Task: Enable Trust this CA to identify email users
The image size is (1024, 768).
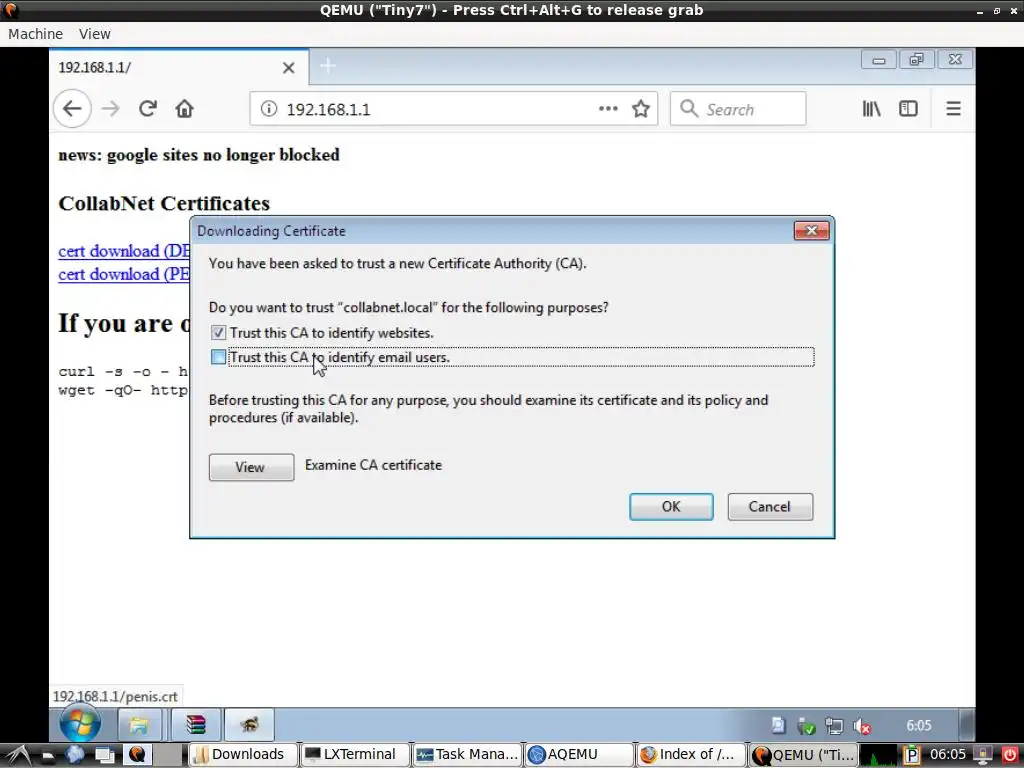Action: (218, 357)
